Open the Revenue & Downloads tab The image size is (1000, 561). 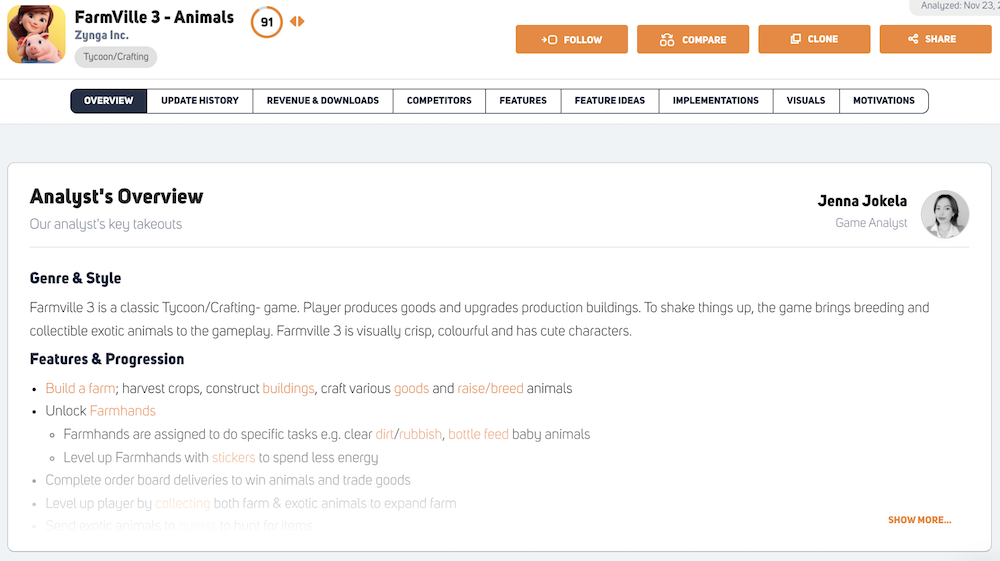(x=323, y=101)
